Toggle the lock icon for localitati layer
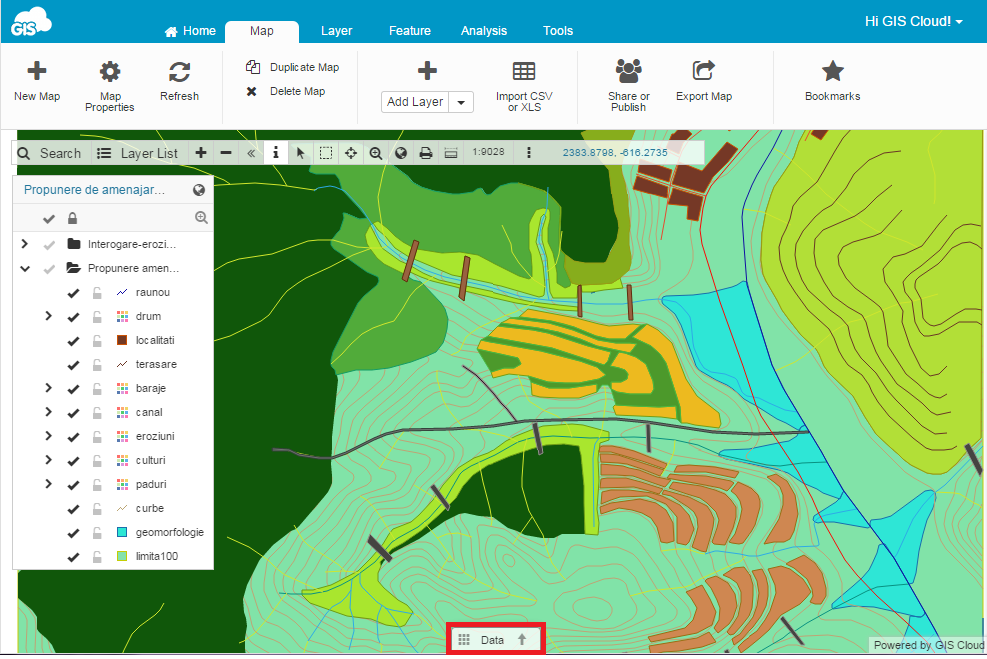 tap(97, 341)
